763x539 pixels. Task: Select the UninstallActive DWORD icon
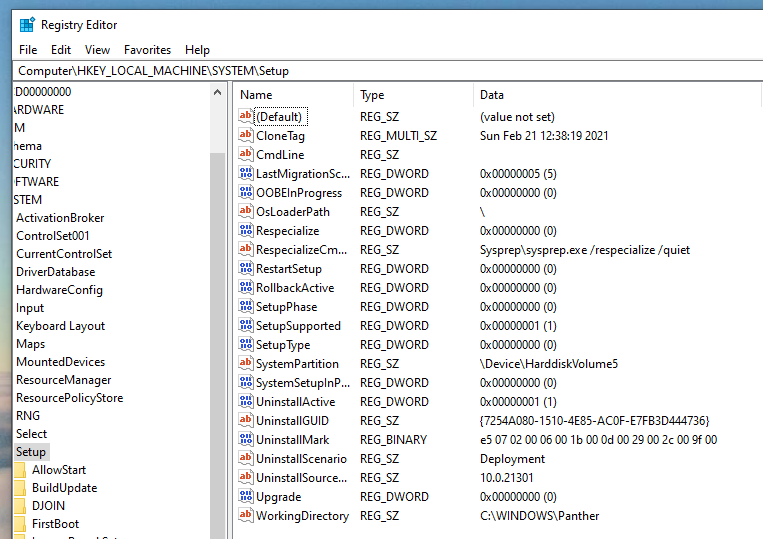(246, 400)
